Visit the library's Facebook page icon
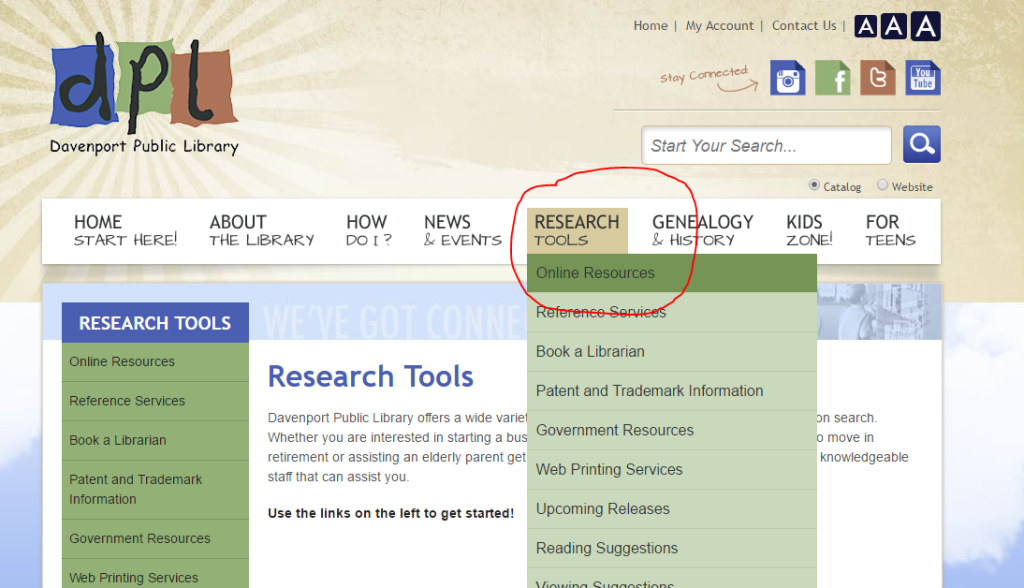Screen dimensions: 1024x588 click(833, 78)
